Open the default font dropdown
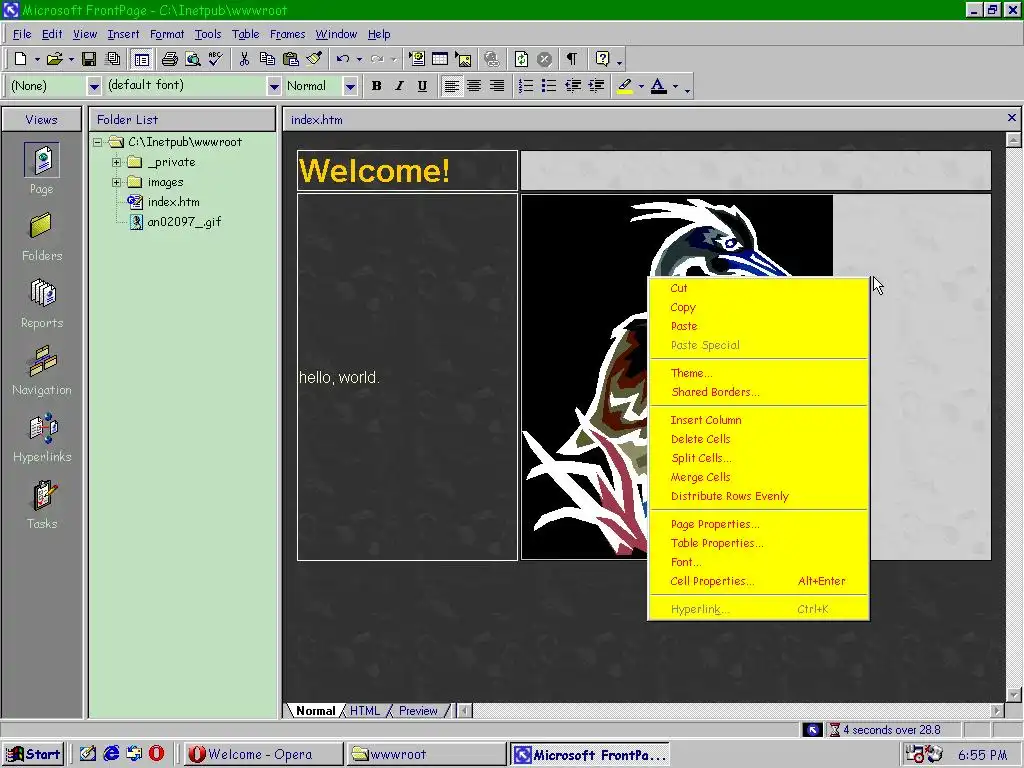The height and width of the screenshot is (768, 1024). point(274,86)
